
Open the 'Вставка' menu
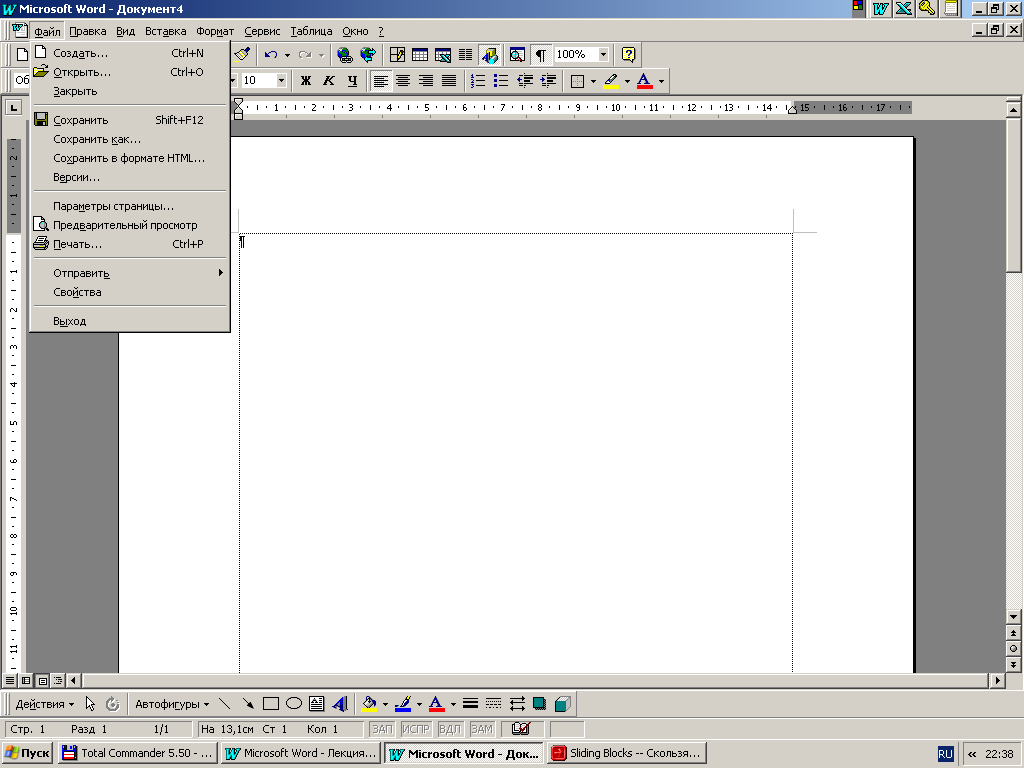(x=165, y=31)
